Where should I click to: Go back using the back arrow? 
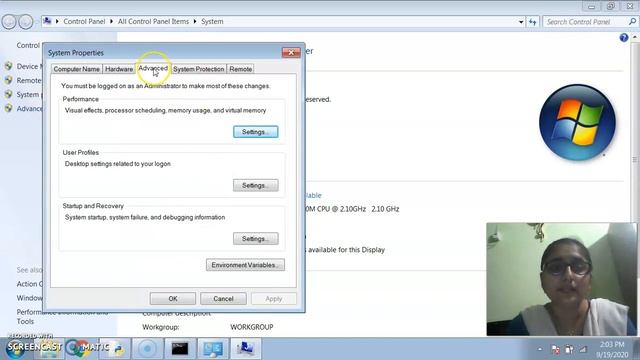click(x=9, y=22)
